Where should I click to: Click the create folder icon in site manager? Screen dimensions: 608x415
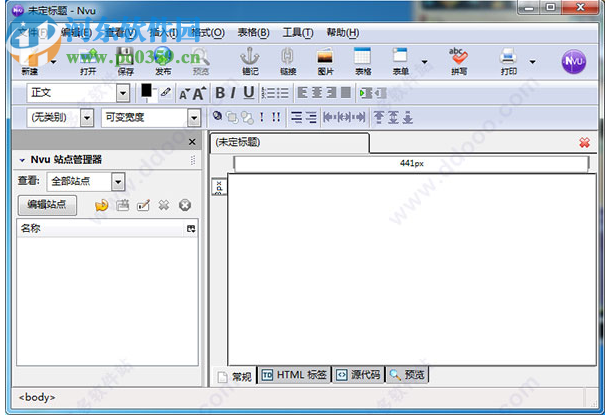coord(123,205)
